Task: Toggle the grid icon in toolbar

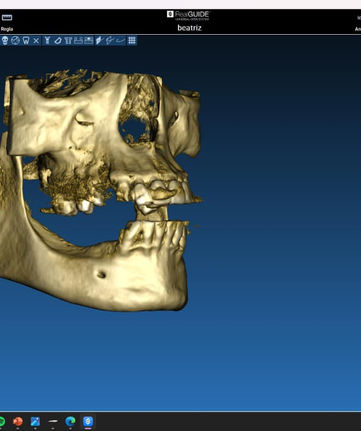Action: coord(132,41)
